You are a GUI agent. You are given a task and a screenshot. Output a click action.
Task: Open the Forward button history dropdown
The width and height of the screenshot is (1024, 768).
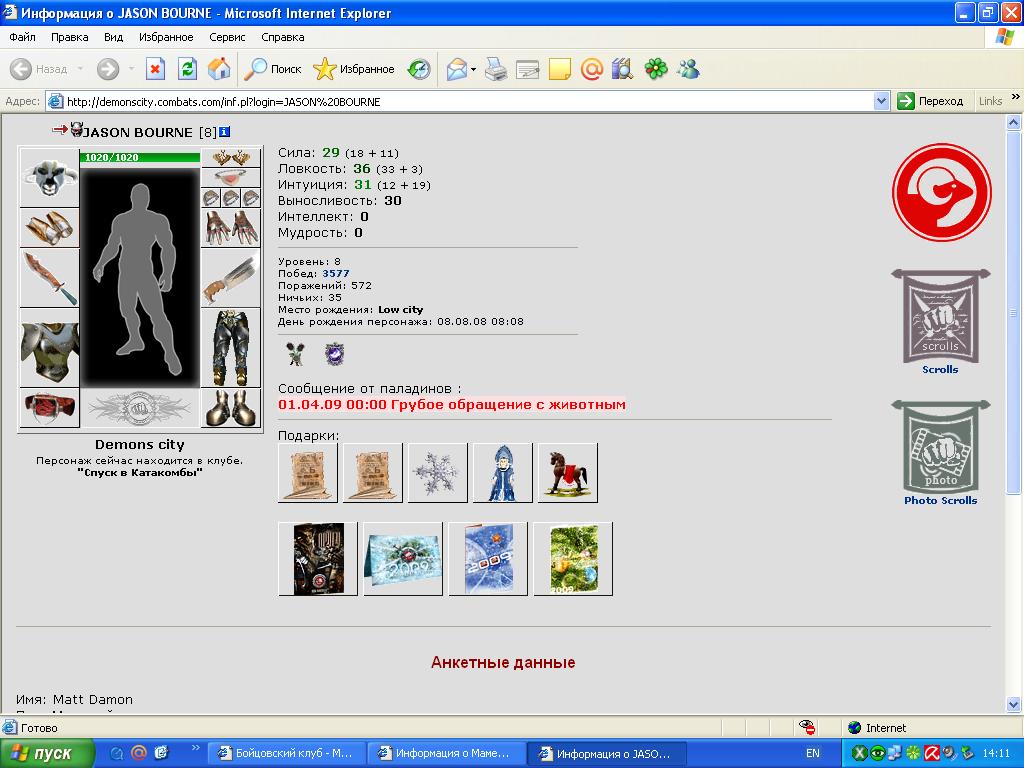(131, 69)
